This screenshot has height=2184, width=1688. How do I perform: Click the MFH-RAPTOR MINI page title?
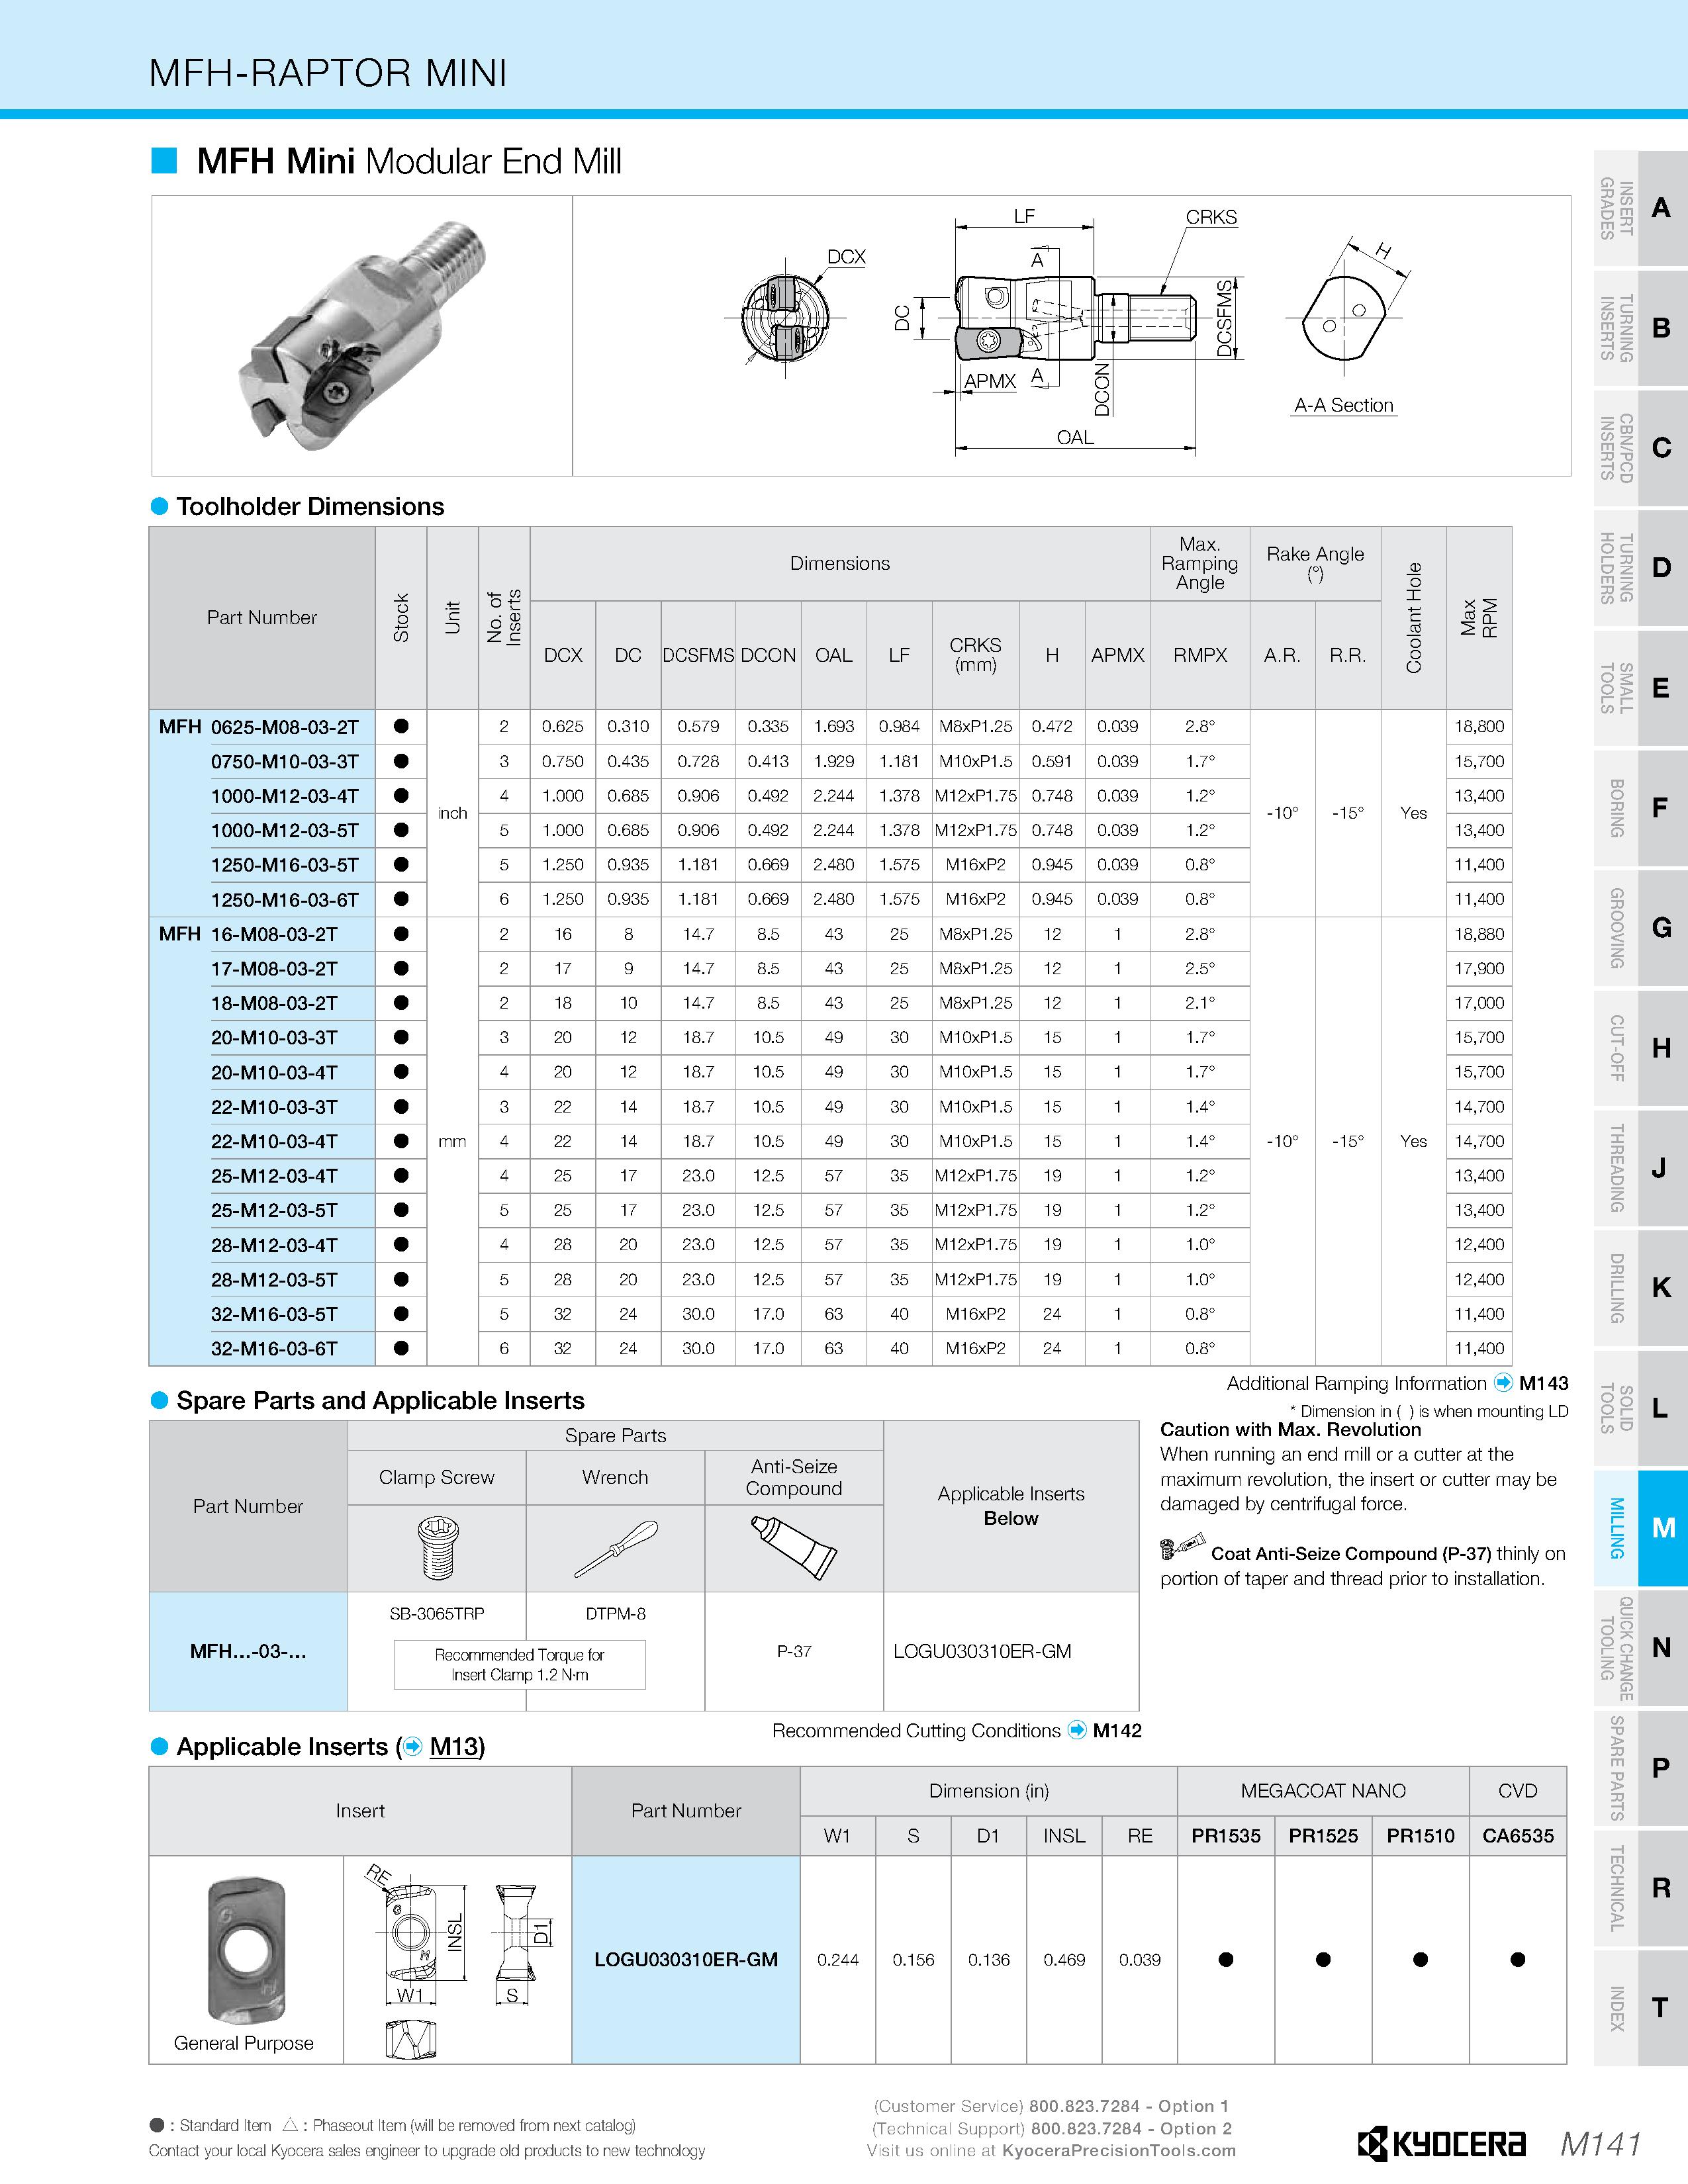(328, 73)
